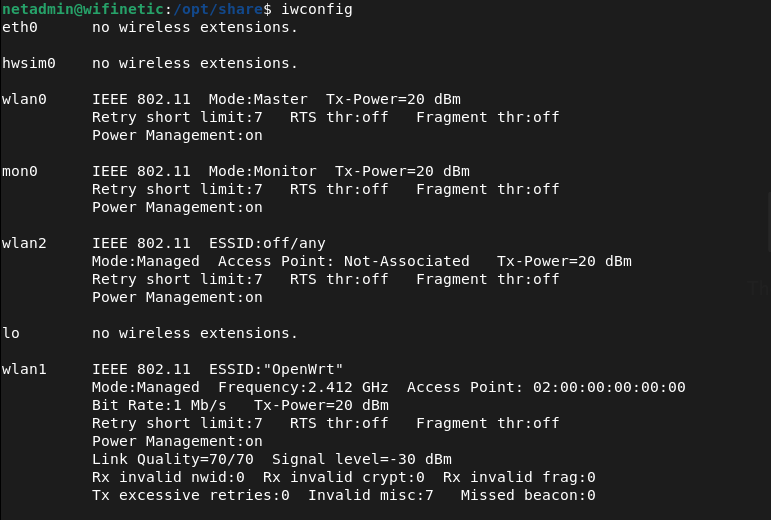Click the Not-Associated access point text
771x520 pixels.
[x=406, y=261]
